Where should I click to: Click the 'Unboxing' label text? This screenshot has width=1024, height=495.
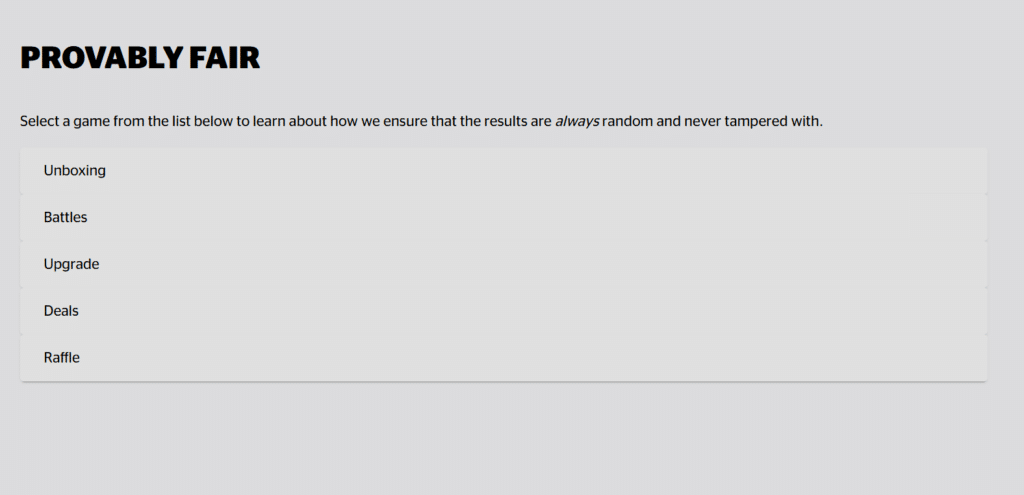[74, 171]
